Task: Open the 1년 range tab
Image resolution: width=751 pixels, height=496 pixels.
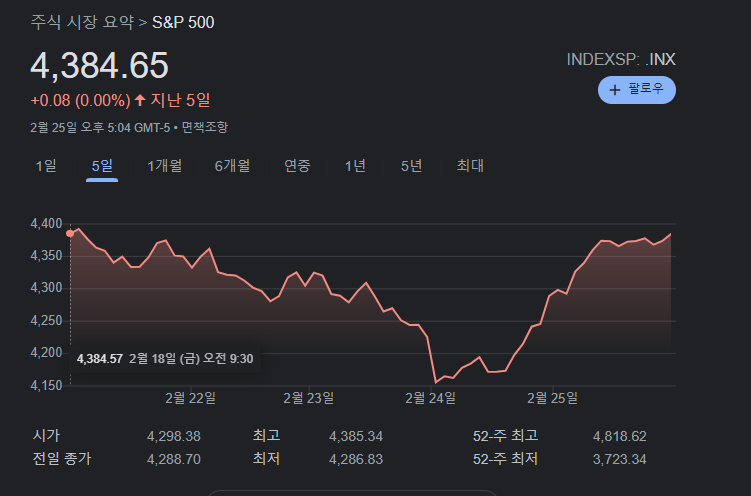Action: 355,166
